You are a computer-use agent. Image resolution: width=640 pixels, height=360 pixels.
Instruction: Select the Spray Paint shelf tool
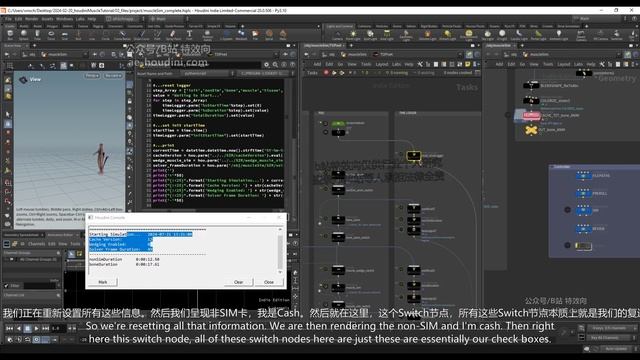click(x=172, y=35)
